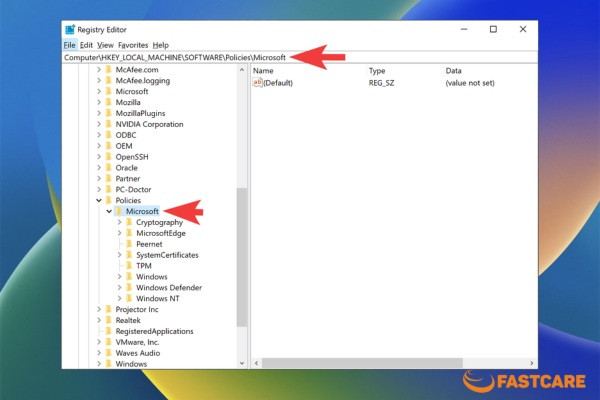This screenshot has height=400, width=600.
Task: Select the MicrosoftEdge tree entry
Action: click(x=161, y=233)
